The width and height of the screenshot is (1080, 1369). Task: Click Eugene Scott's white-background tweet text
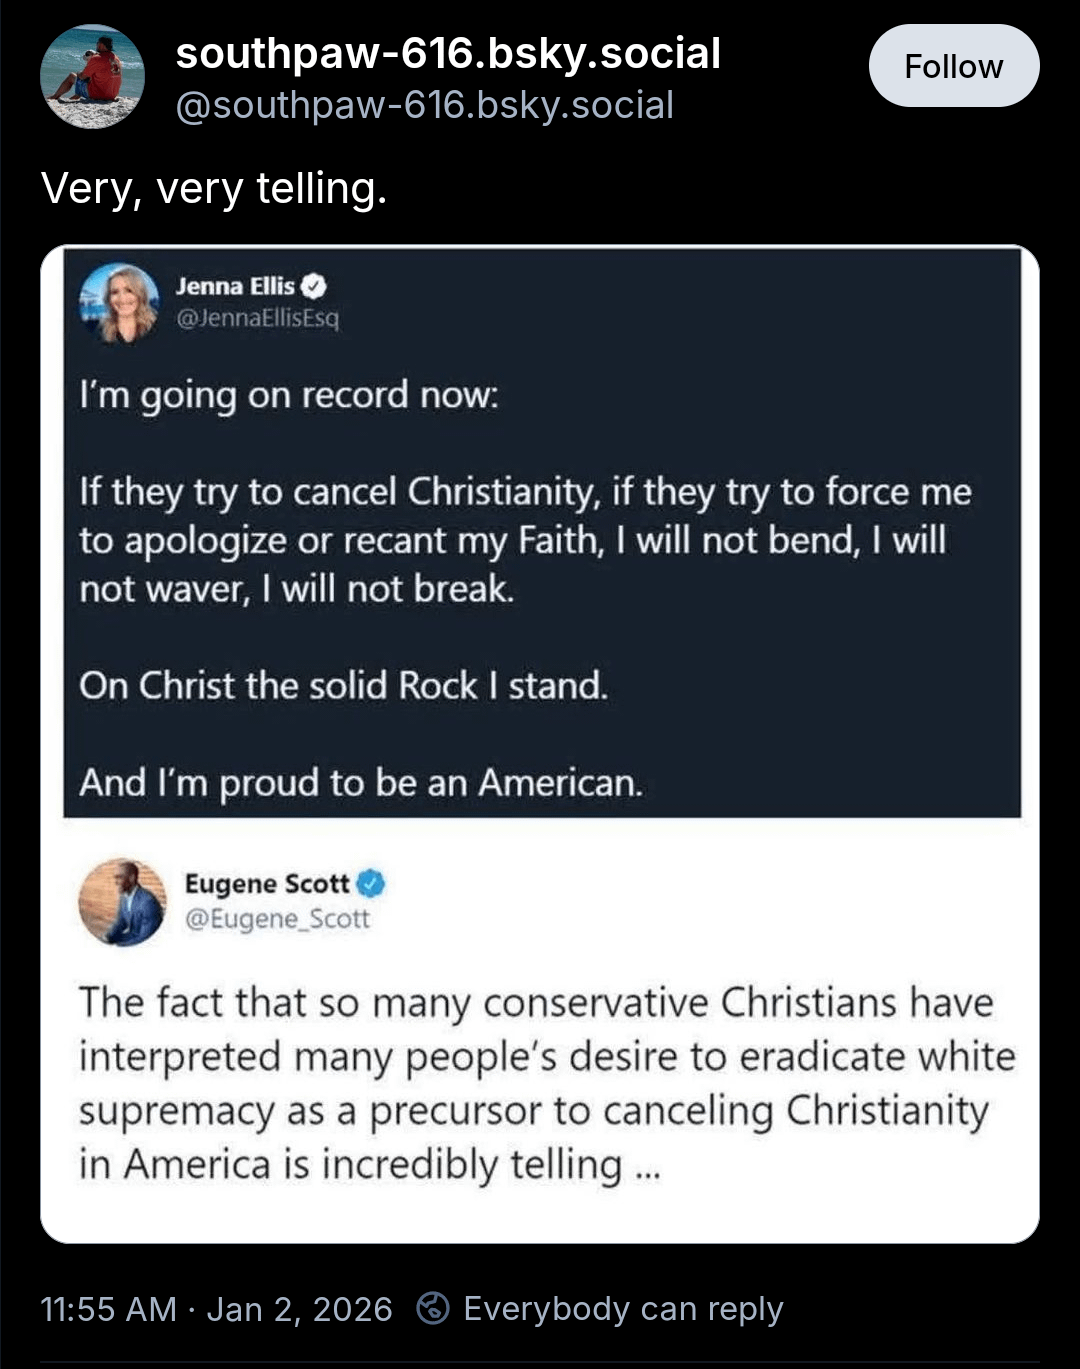546,1083
